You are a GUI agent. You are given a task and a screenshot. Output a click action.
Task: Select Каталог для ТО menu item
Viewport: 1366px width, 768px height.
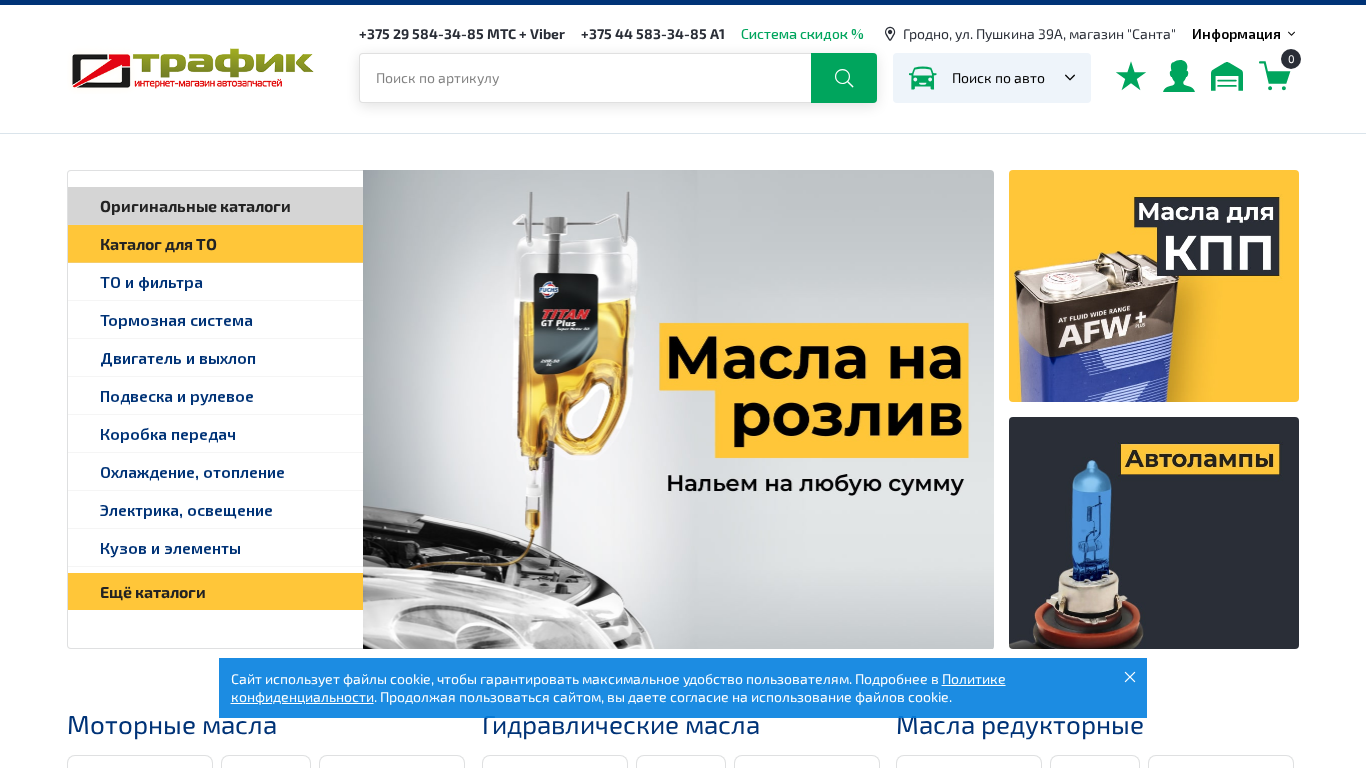[x=215, y=244]
